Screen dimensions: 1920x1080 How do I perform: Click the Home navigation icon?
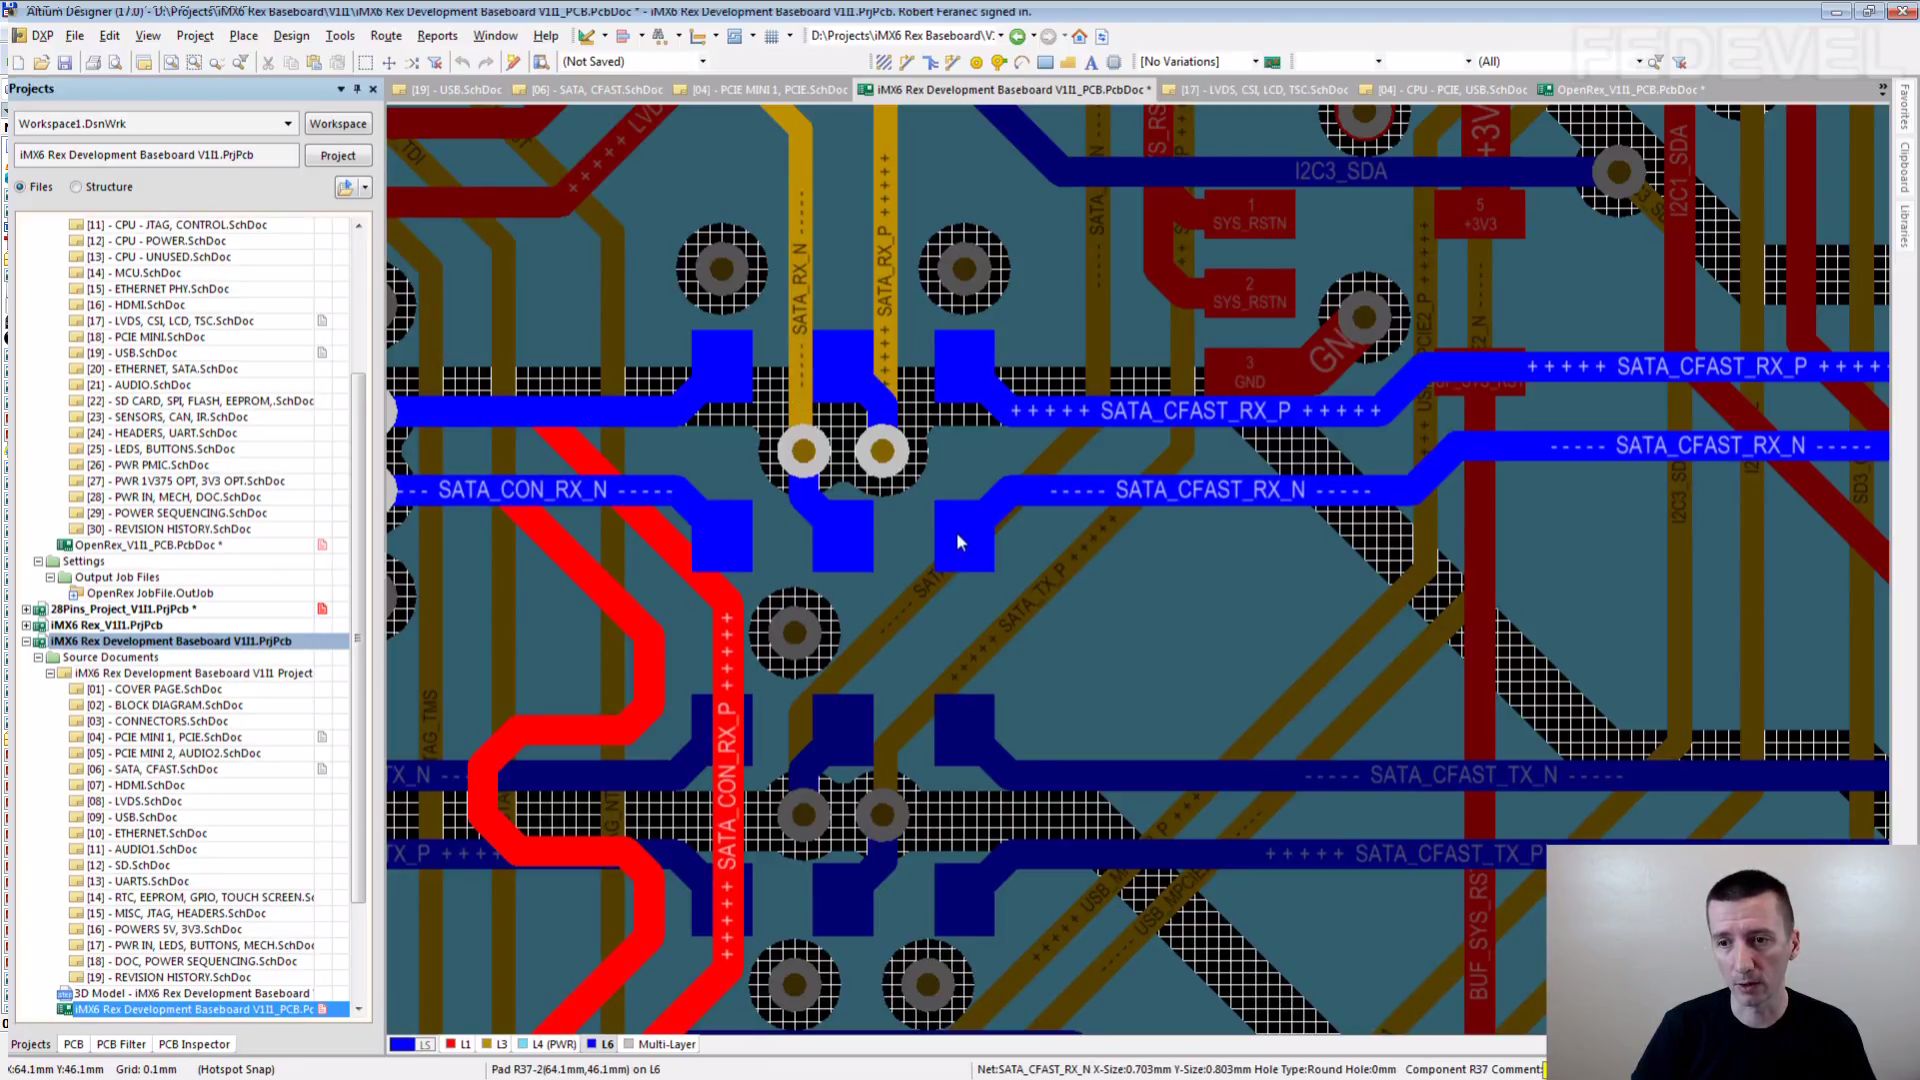(1079, 36)
